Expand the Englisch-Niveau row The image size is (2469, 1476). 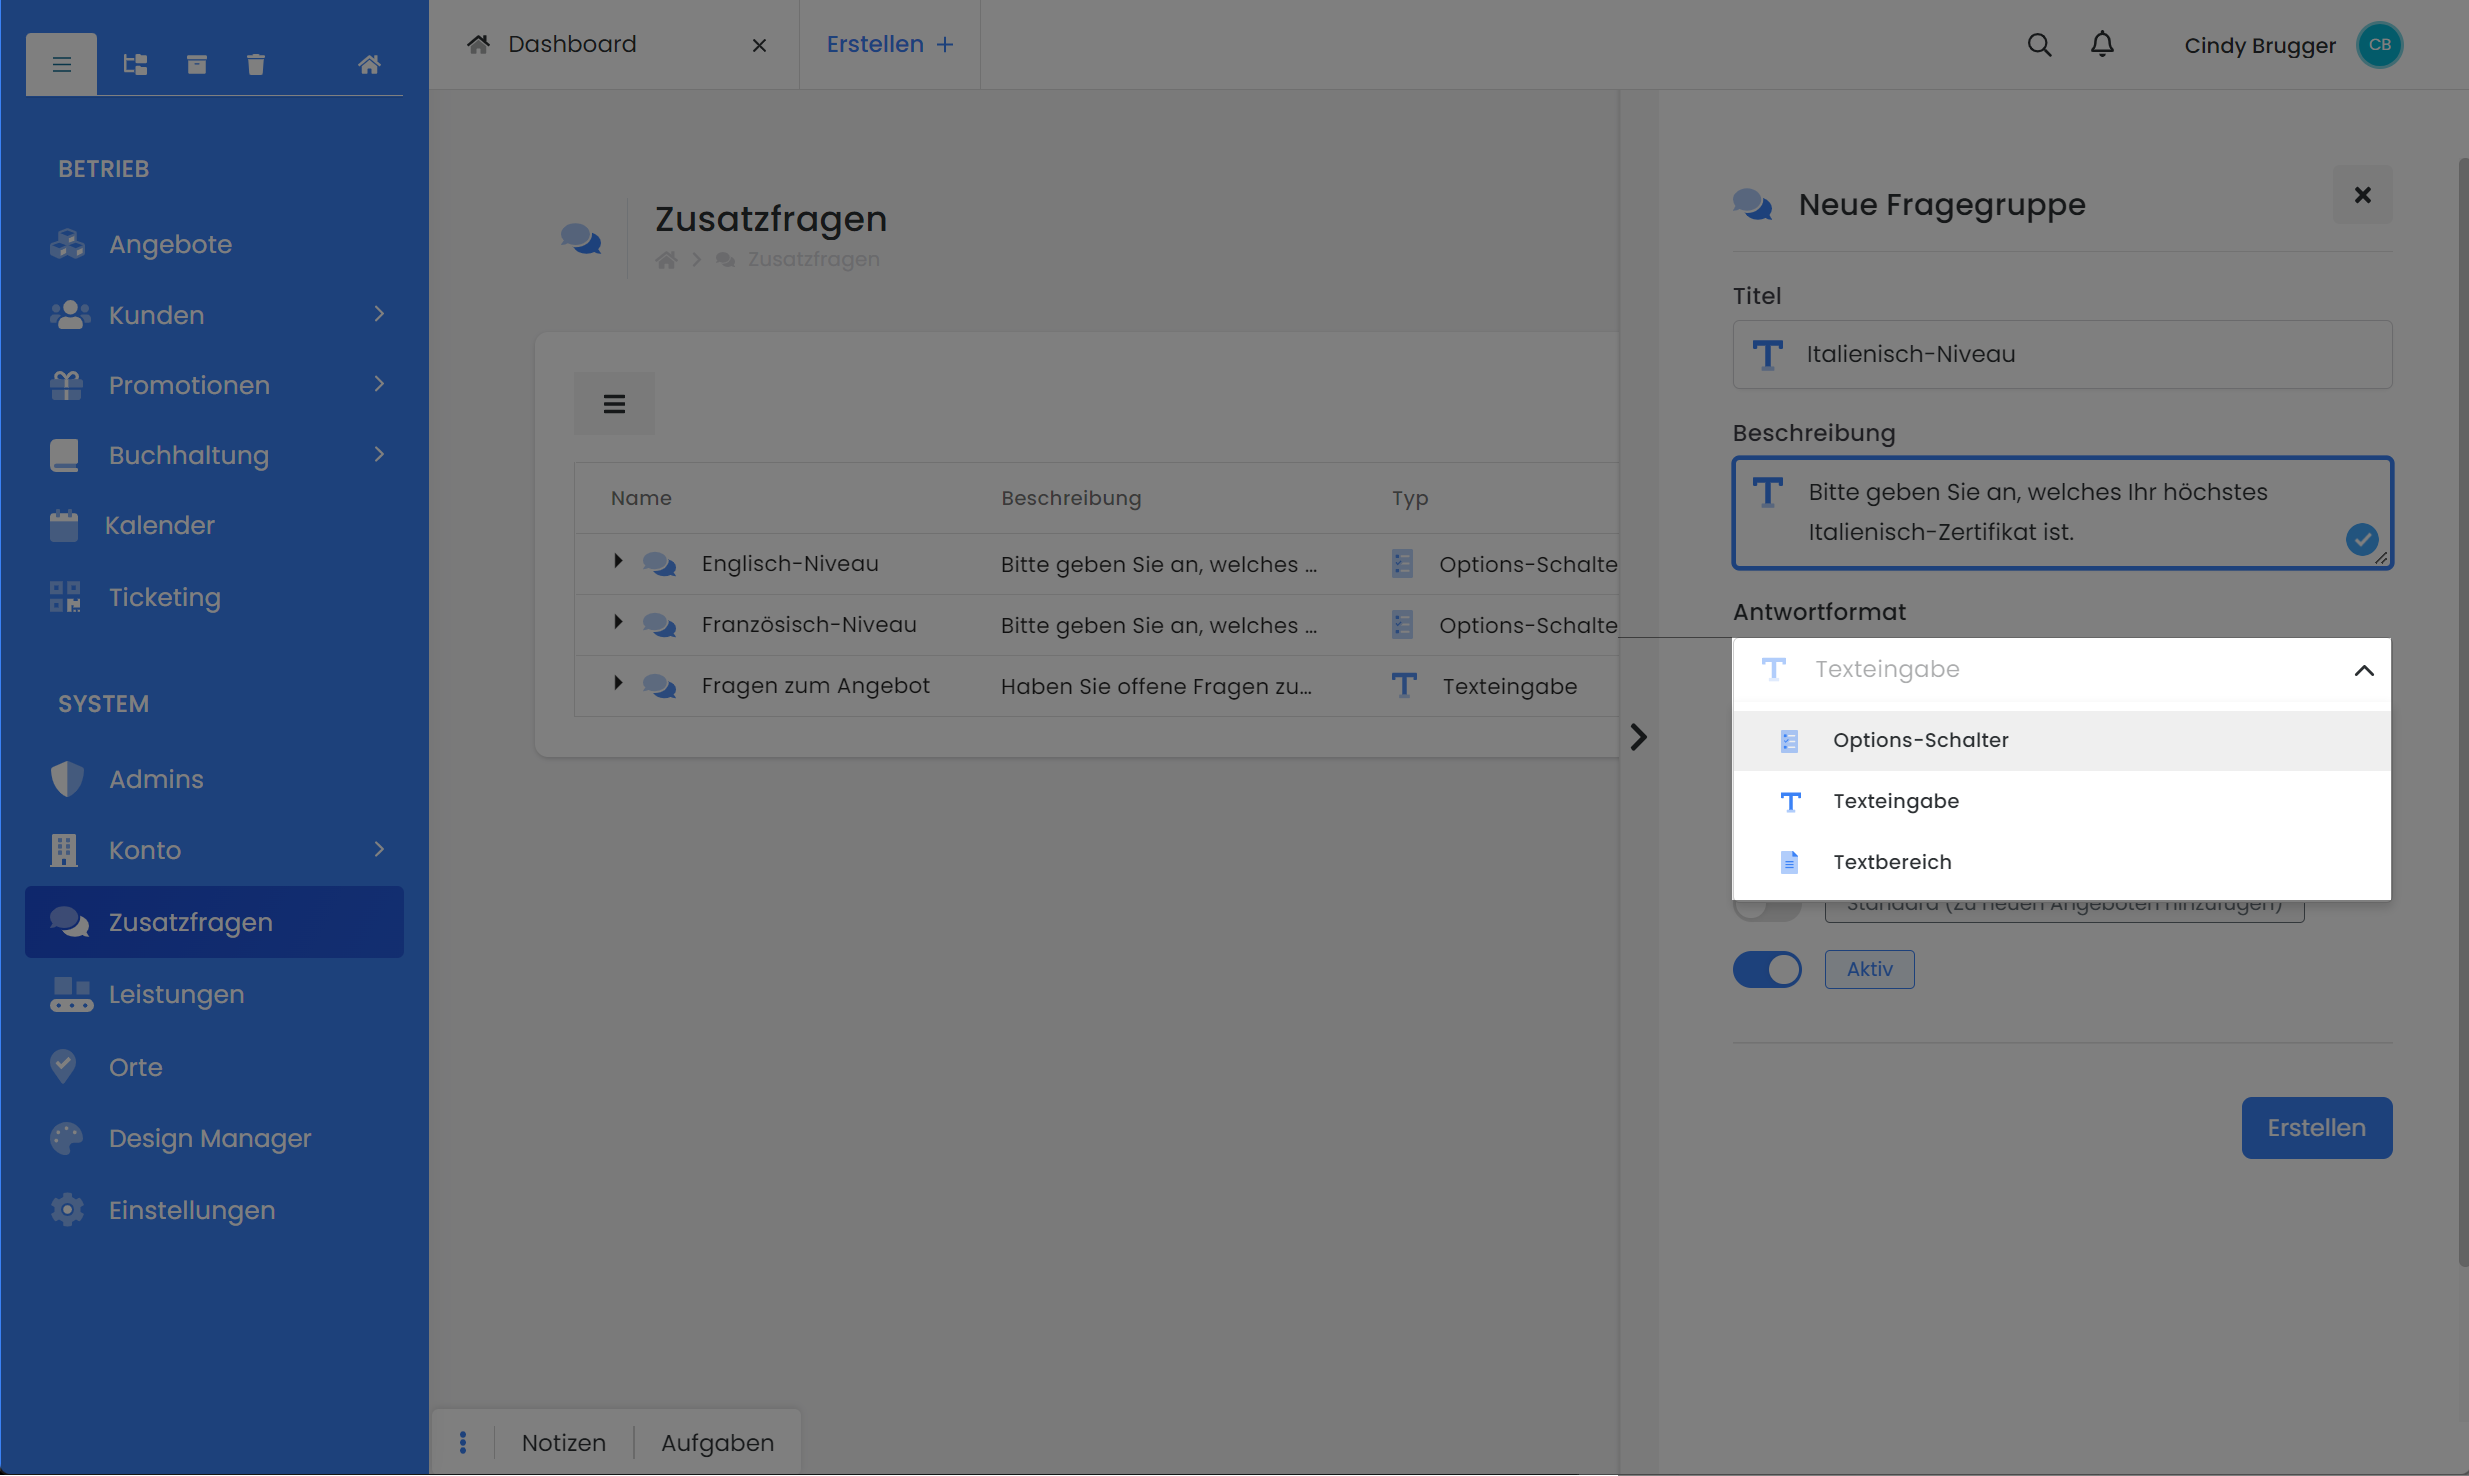(618, 562)
